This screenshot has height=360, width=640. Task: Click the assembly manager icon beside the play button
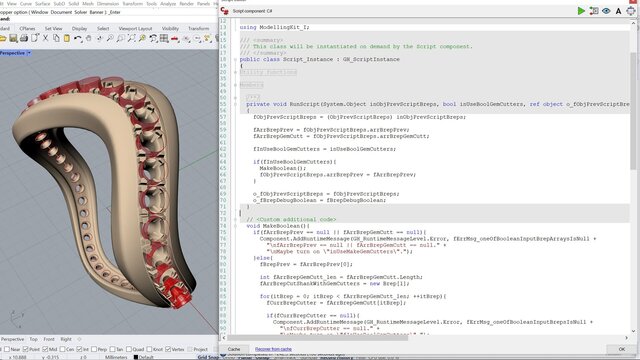point(594,11)
